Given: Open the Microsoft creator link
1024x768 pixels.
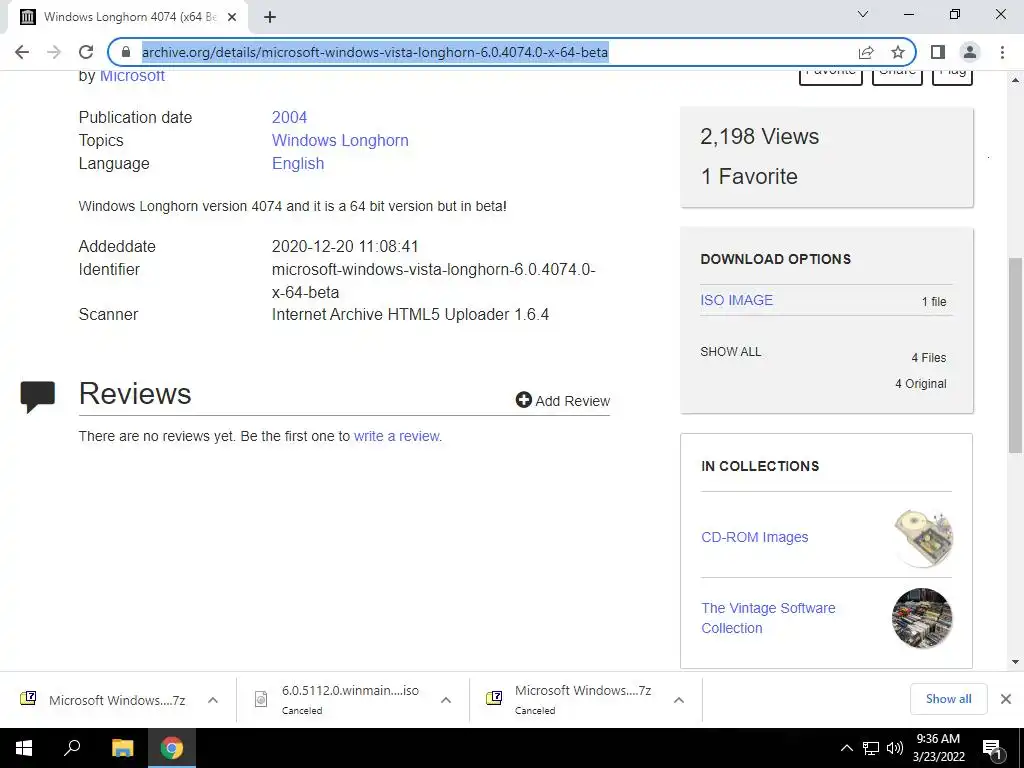Looking at the screenshot, I should coord(132,76).
